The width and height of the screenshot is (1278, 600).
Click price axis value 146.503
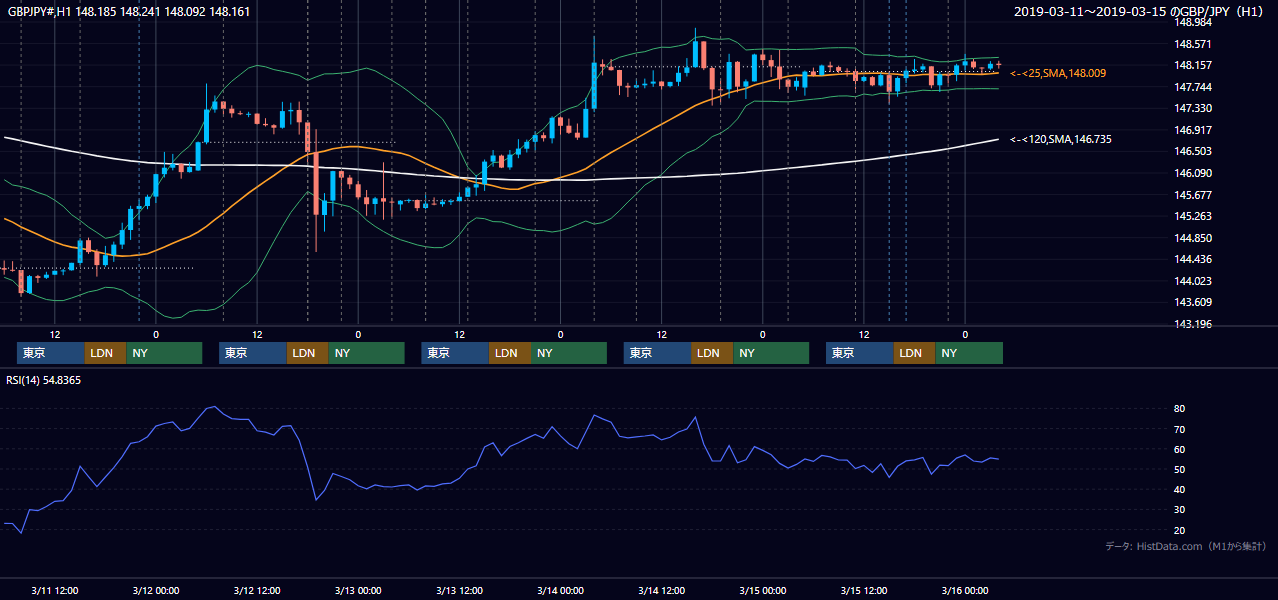[x=1193, y=151]
